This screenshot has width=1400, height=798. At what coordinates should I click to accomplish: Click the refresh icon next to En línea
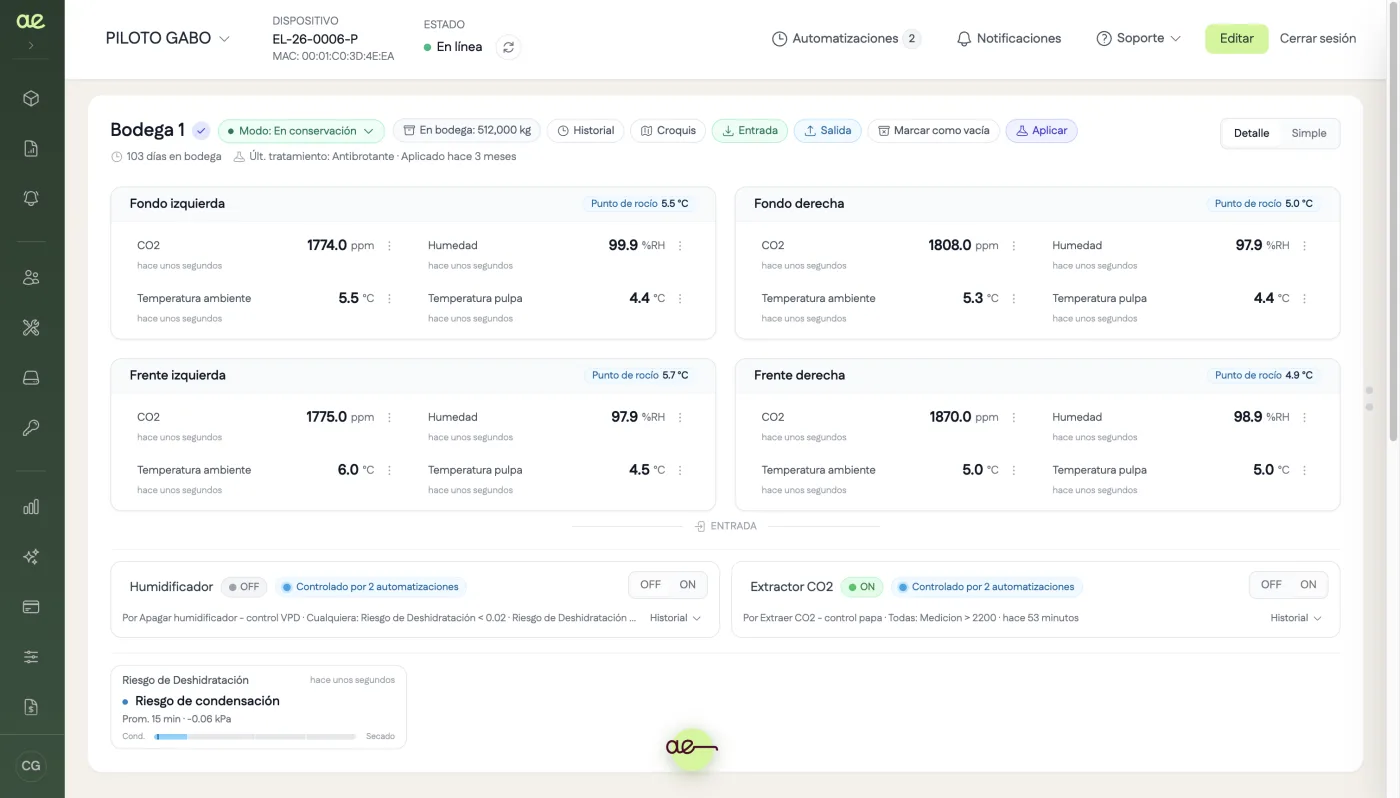tap(509, 47)
